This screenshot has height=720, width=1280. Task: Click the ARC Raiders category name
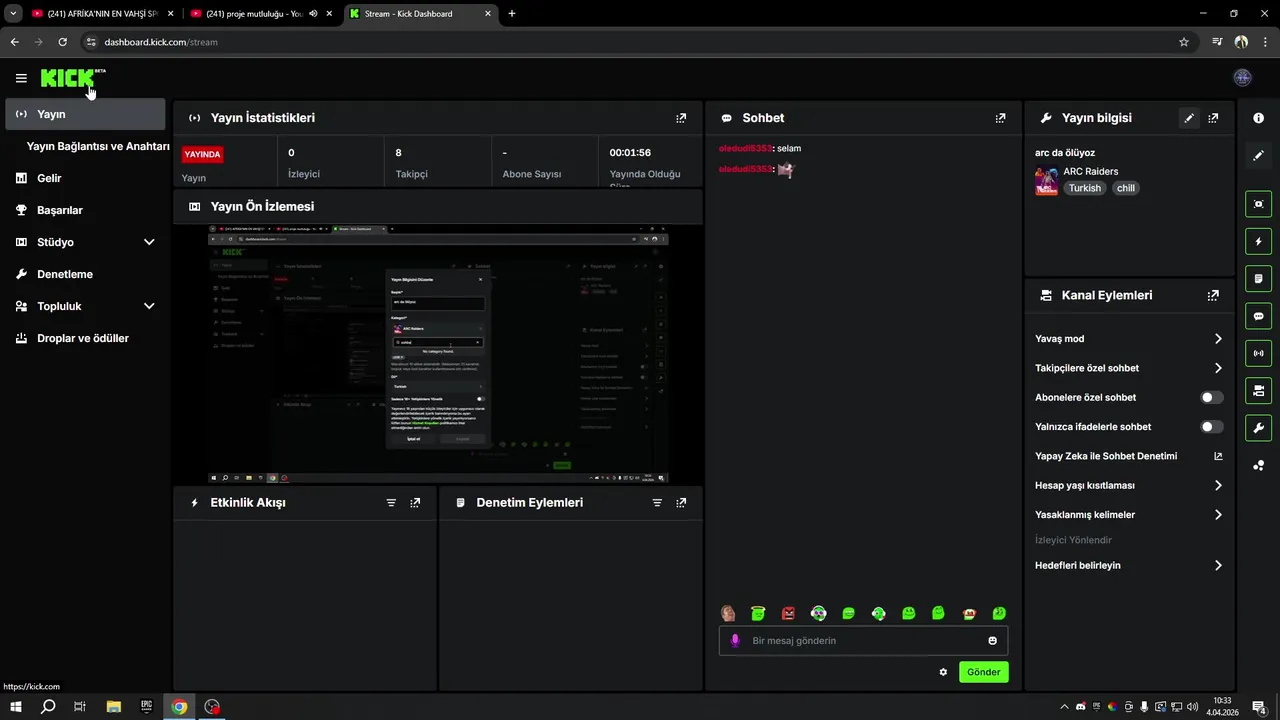point(1090,172)
